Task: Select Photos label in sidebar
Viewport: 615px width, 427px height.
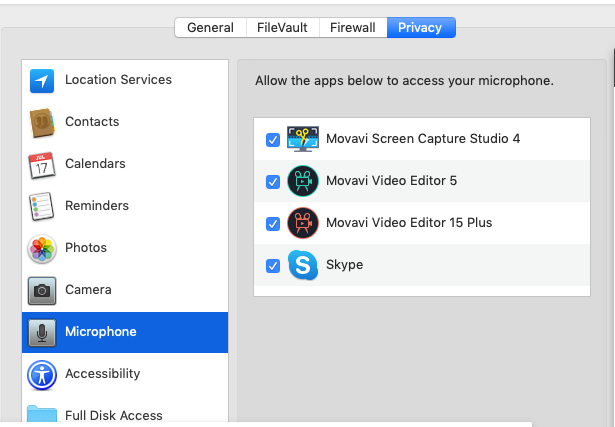Action: pos(86,247)
